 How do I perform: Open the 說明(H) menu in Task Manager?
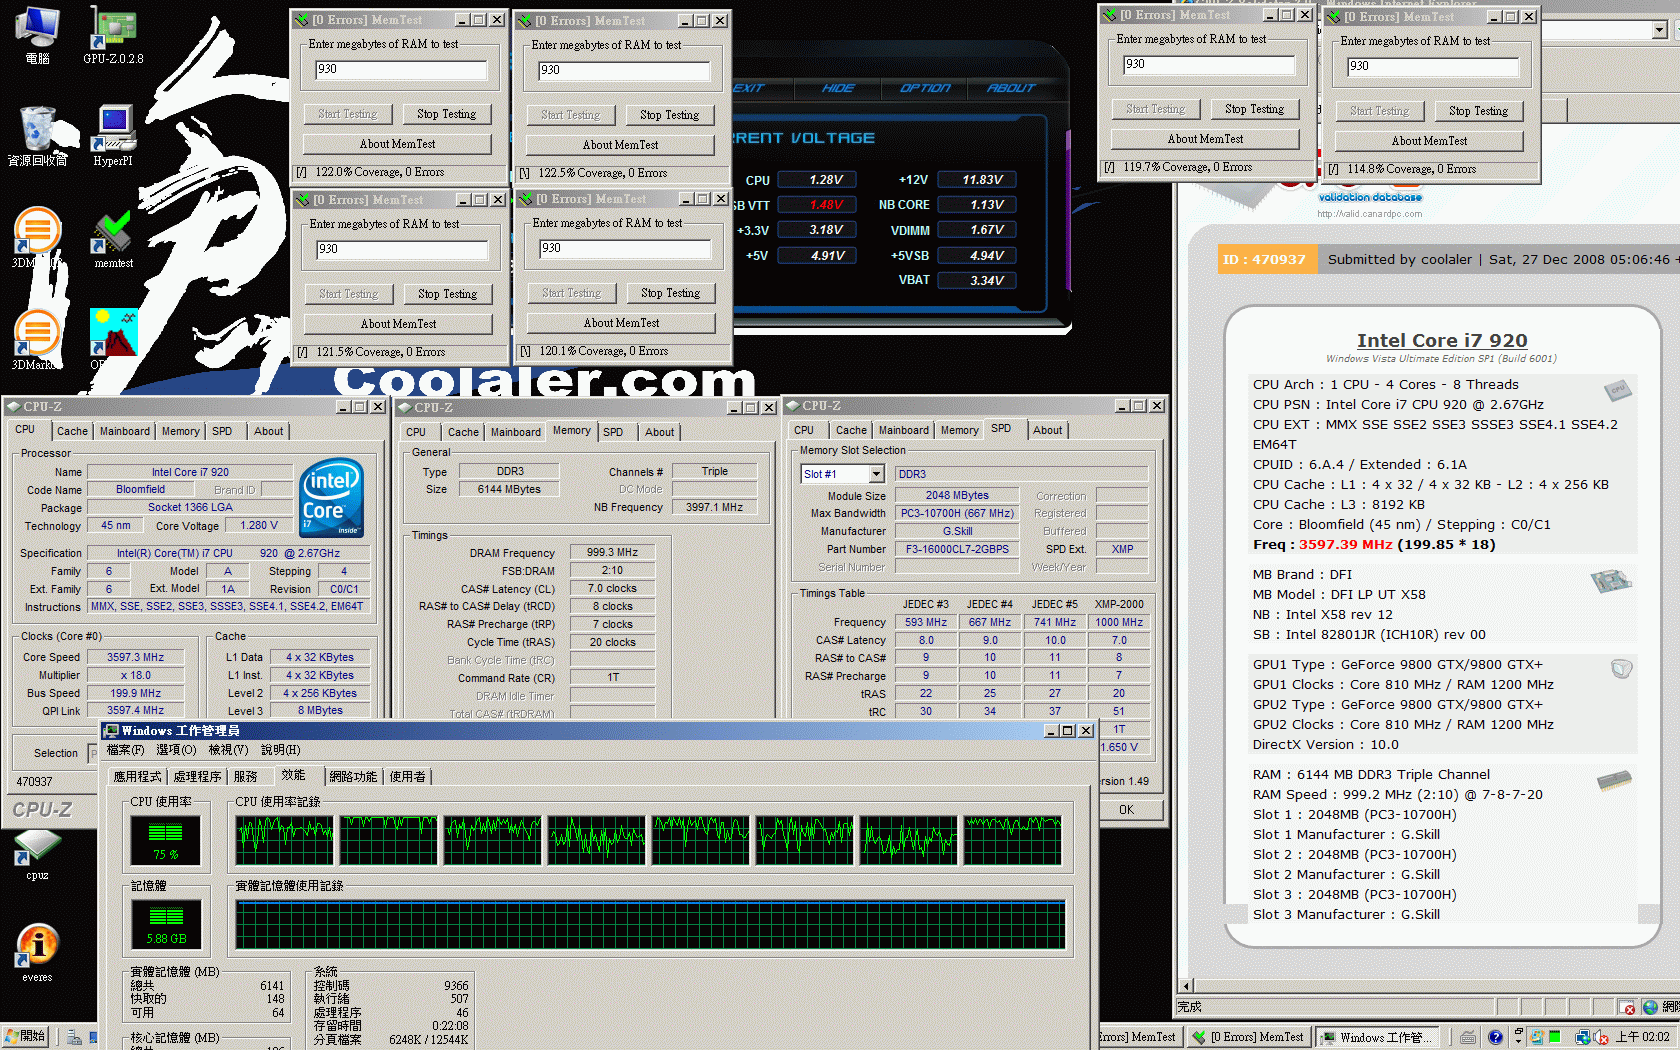click(x=280, y=750)
